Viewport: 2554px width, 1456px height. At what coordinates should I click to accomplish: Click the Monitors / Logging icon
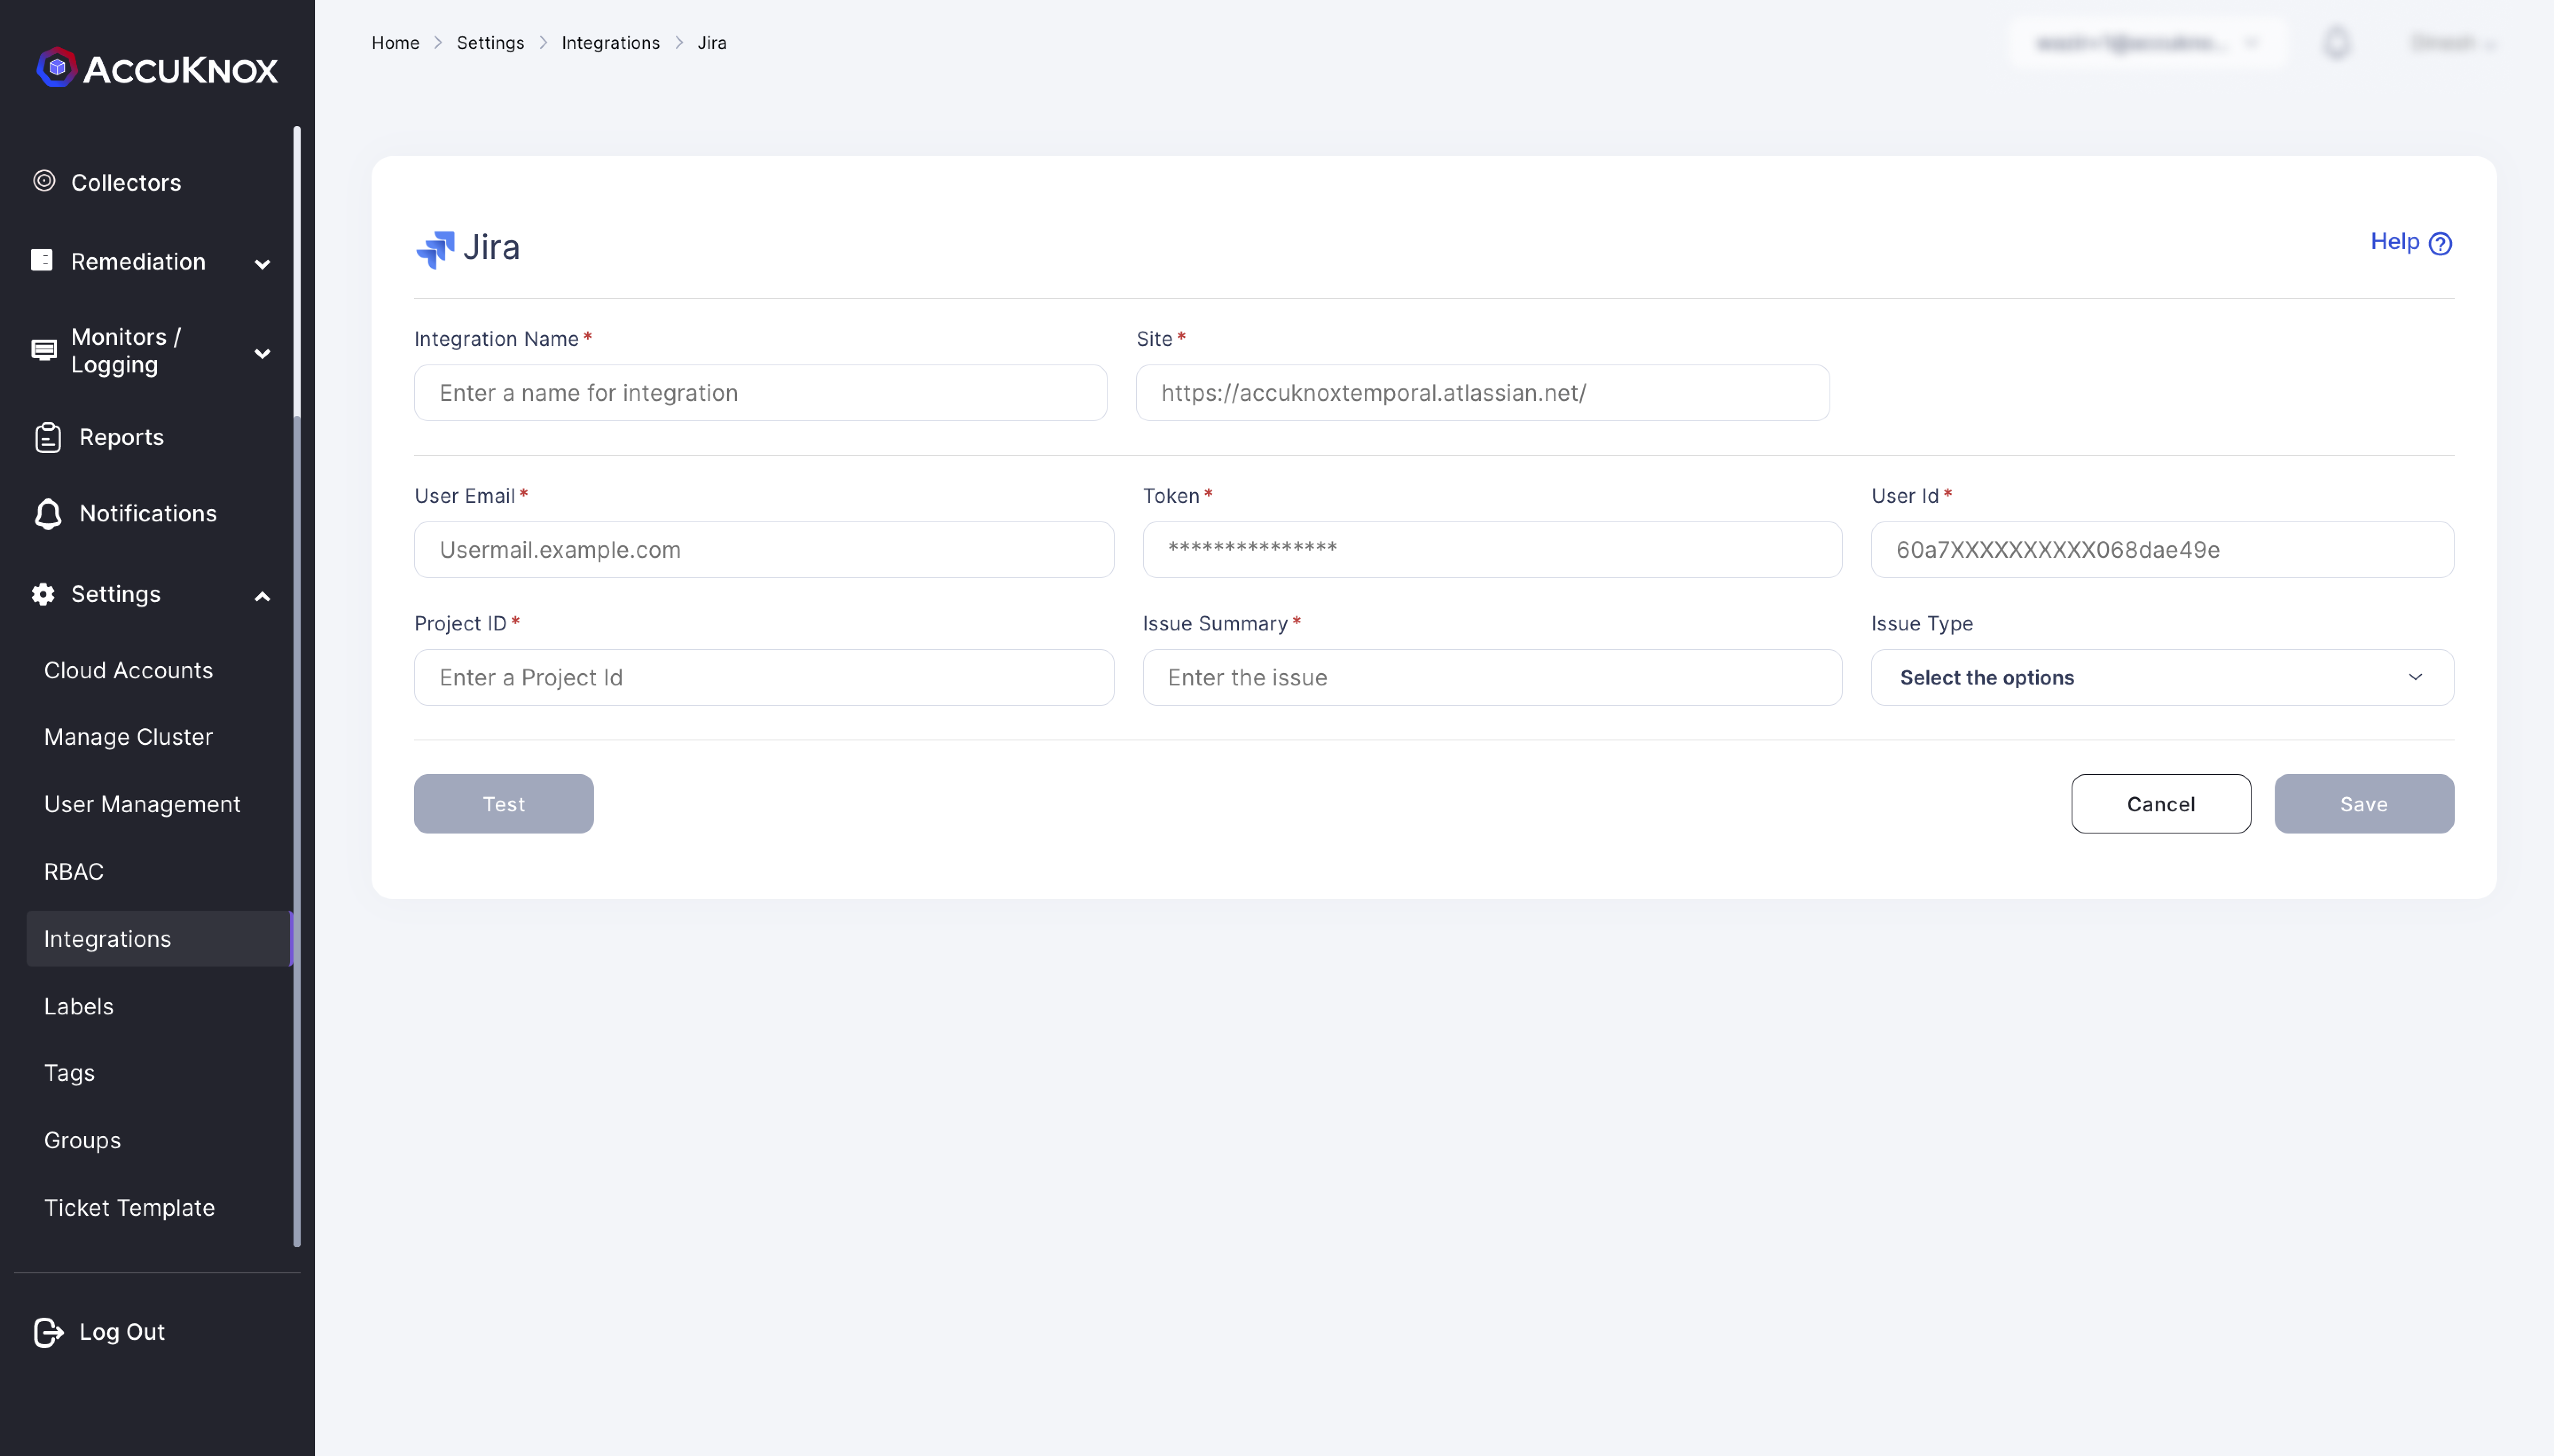click(x=44, y=350)
